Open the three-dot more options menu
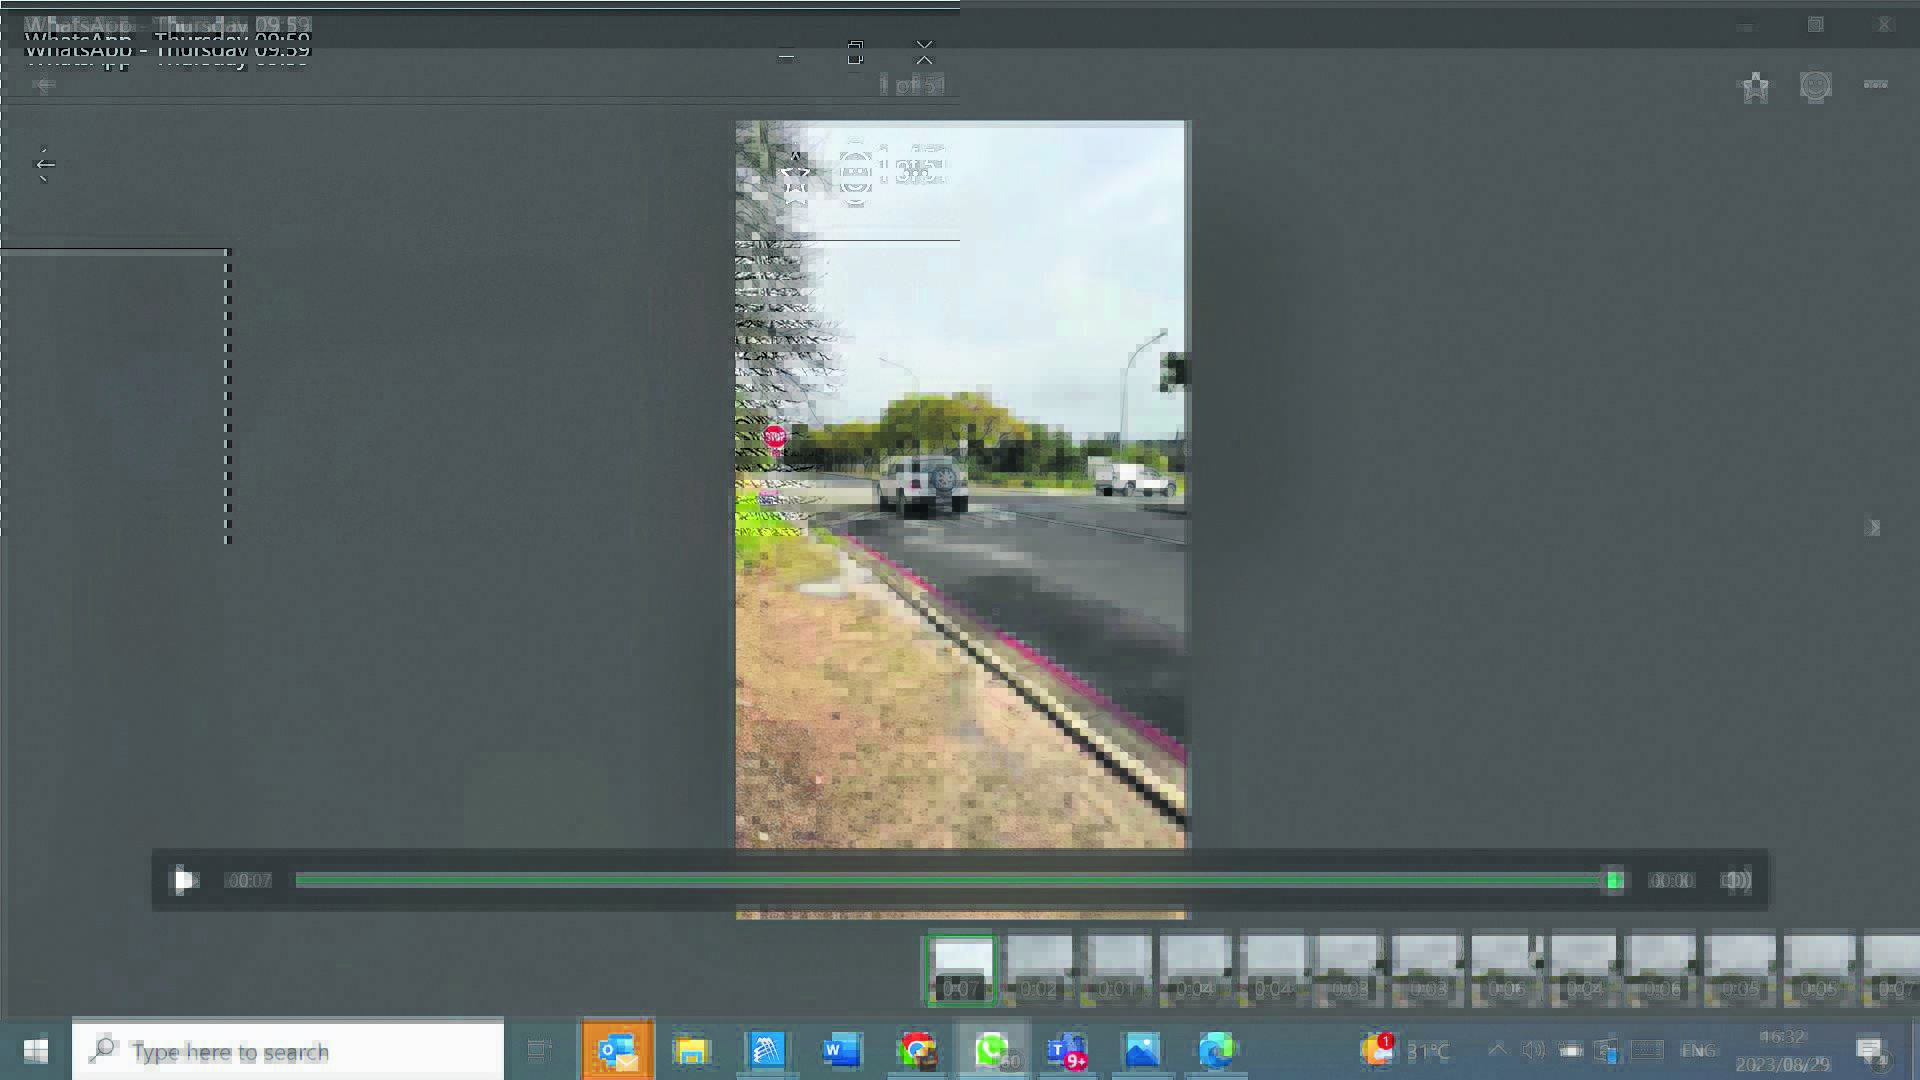This screenshot has height=1080, width=1920. click(x=1875, y=85)
